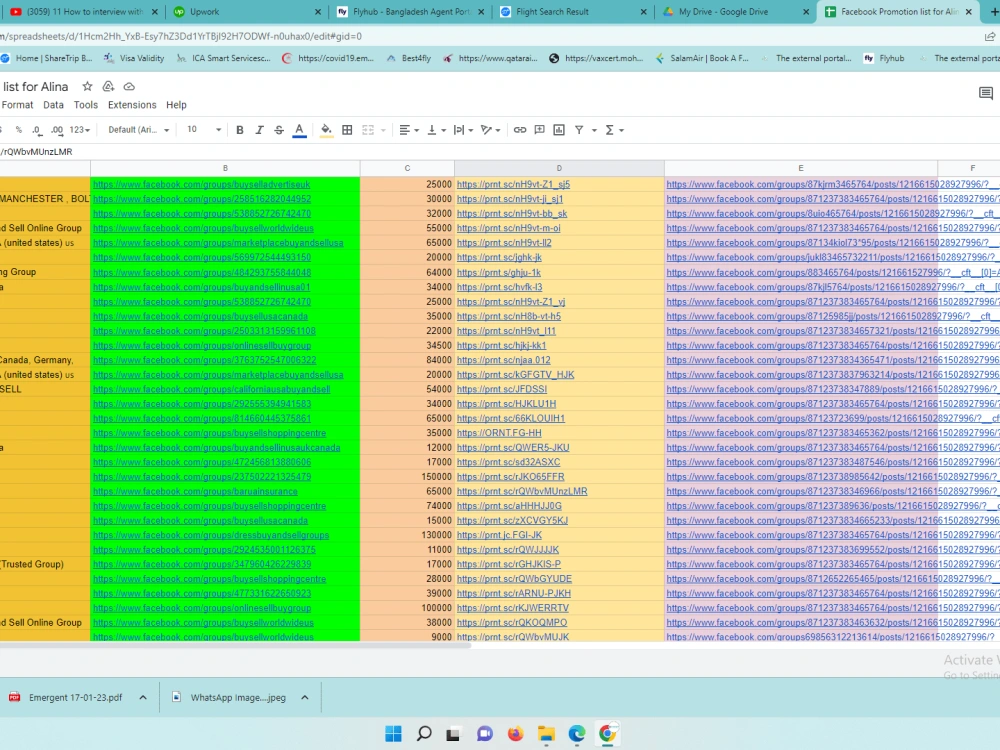Screen dimensions: 1000x750
Task: Toggle italic formatting
Action: (260, 129)
